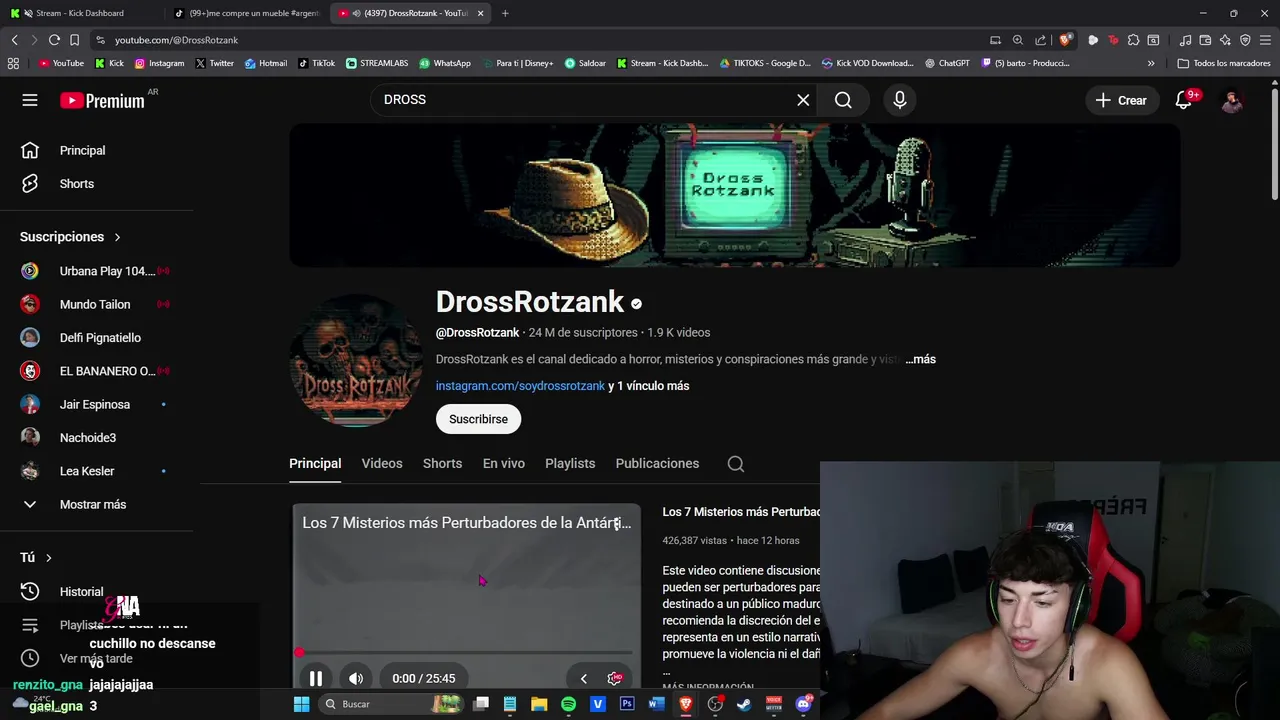Click the video progress bar

465,653
